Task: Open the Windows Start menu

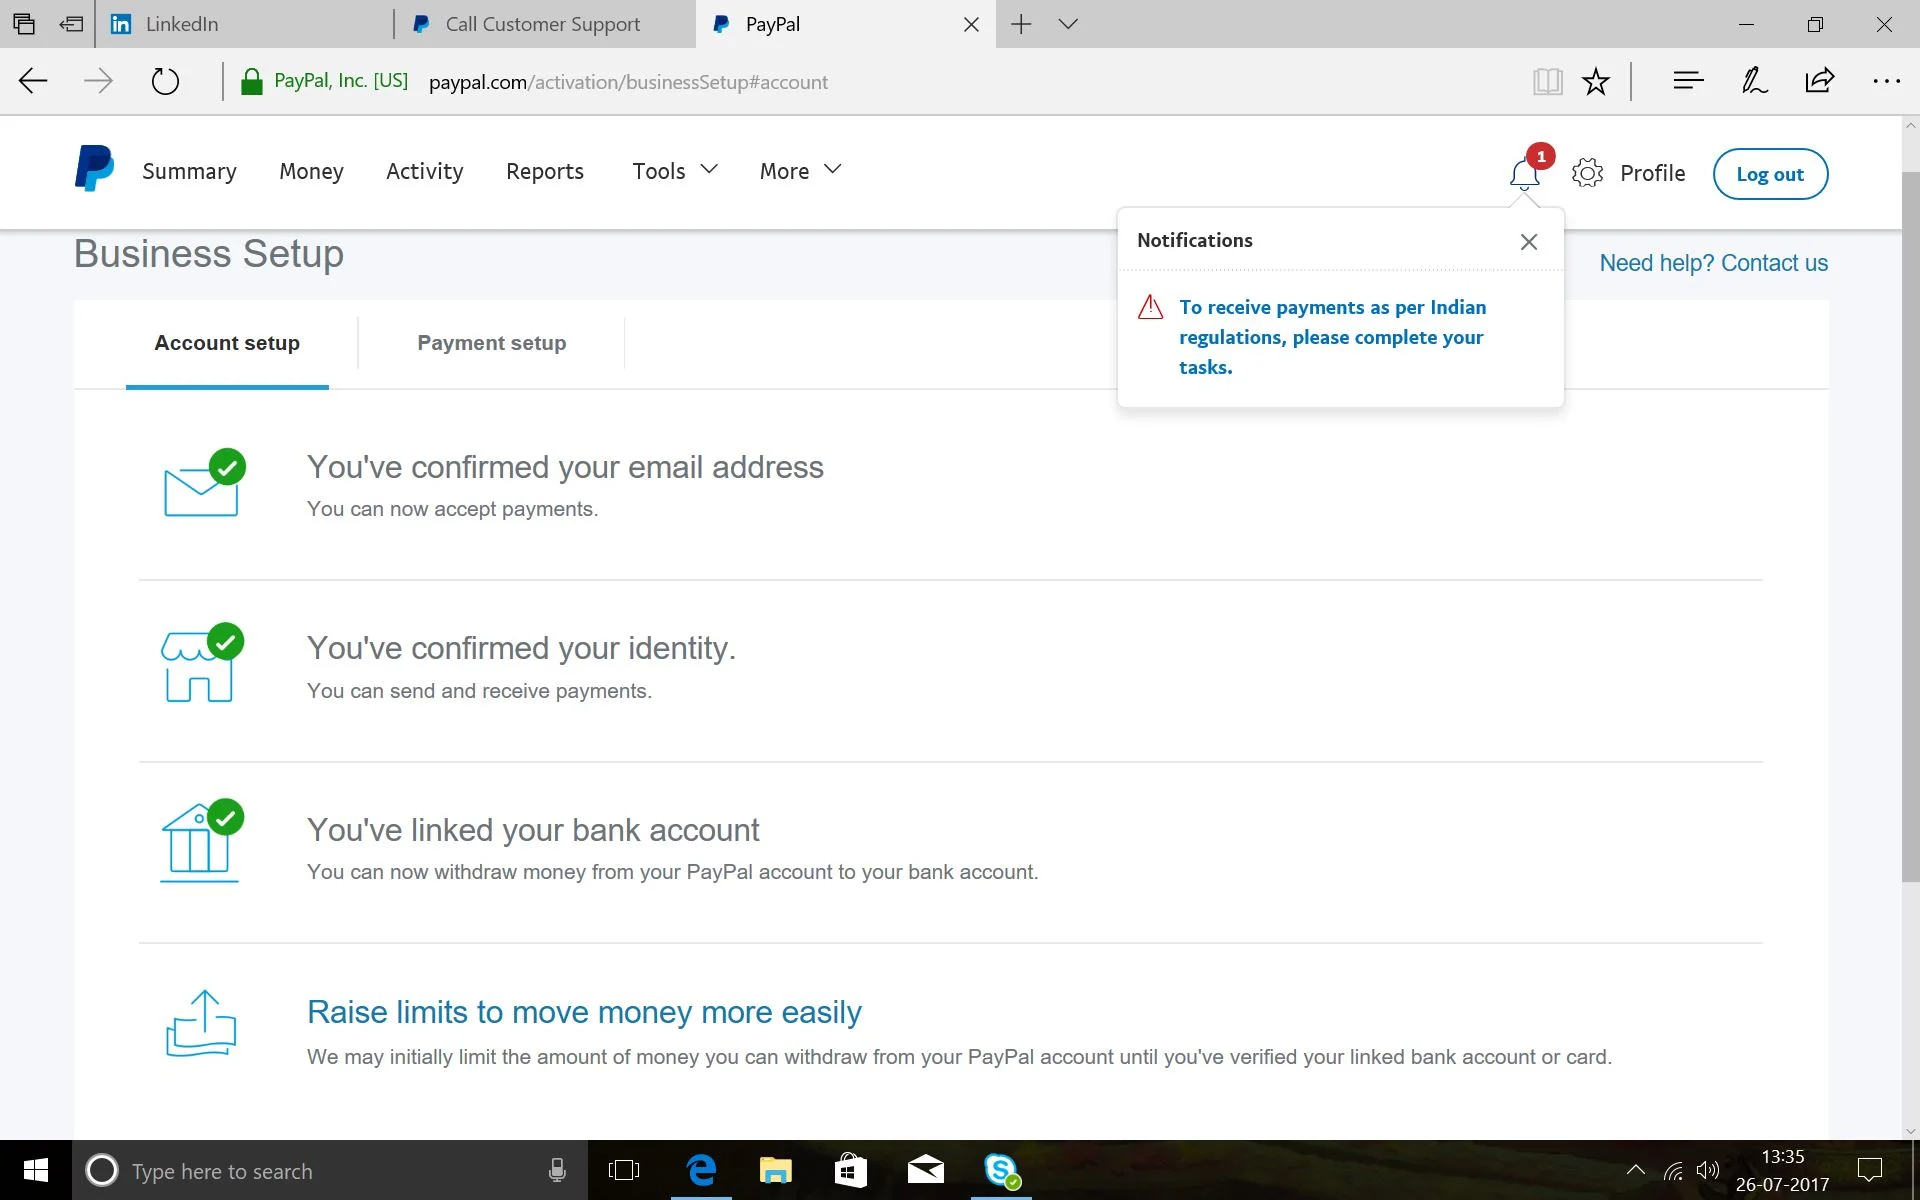Action: pos(35,1170)
